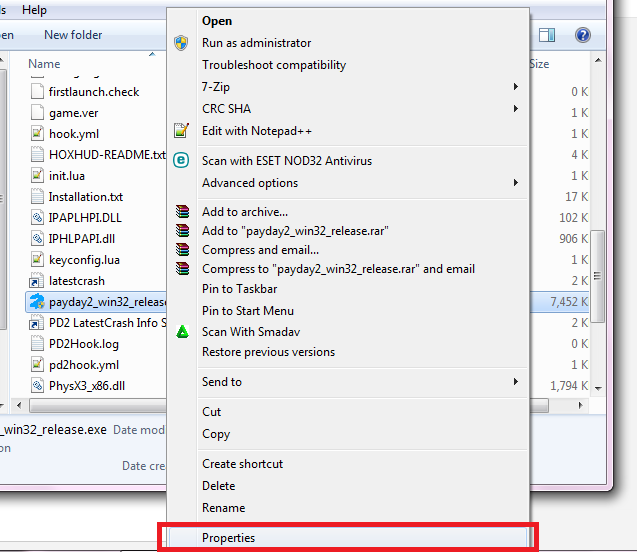Click the horizontal scrollbar left arrow
Viewport: 637px width, 552px height.
(19, 405)
